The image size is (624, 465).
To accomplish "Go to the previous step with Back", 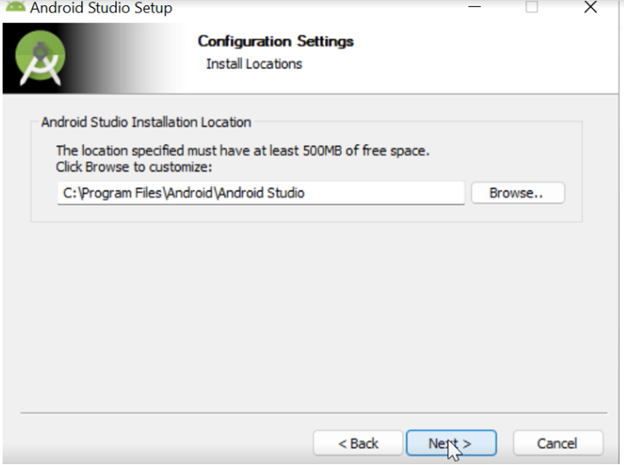I will tap(357, 443).
